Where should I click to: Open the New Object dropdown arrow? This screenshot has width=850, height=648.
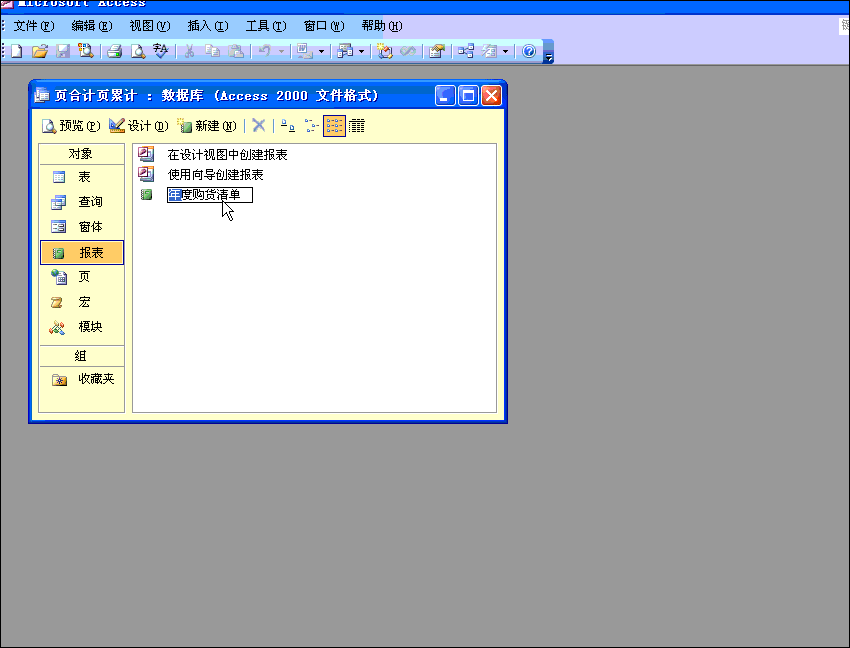coord(505,52)
